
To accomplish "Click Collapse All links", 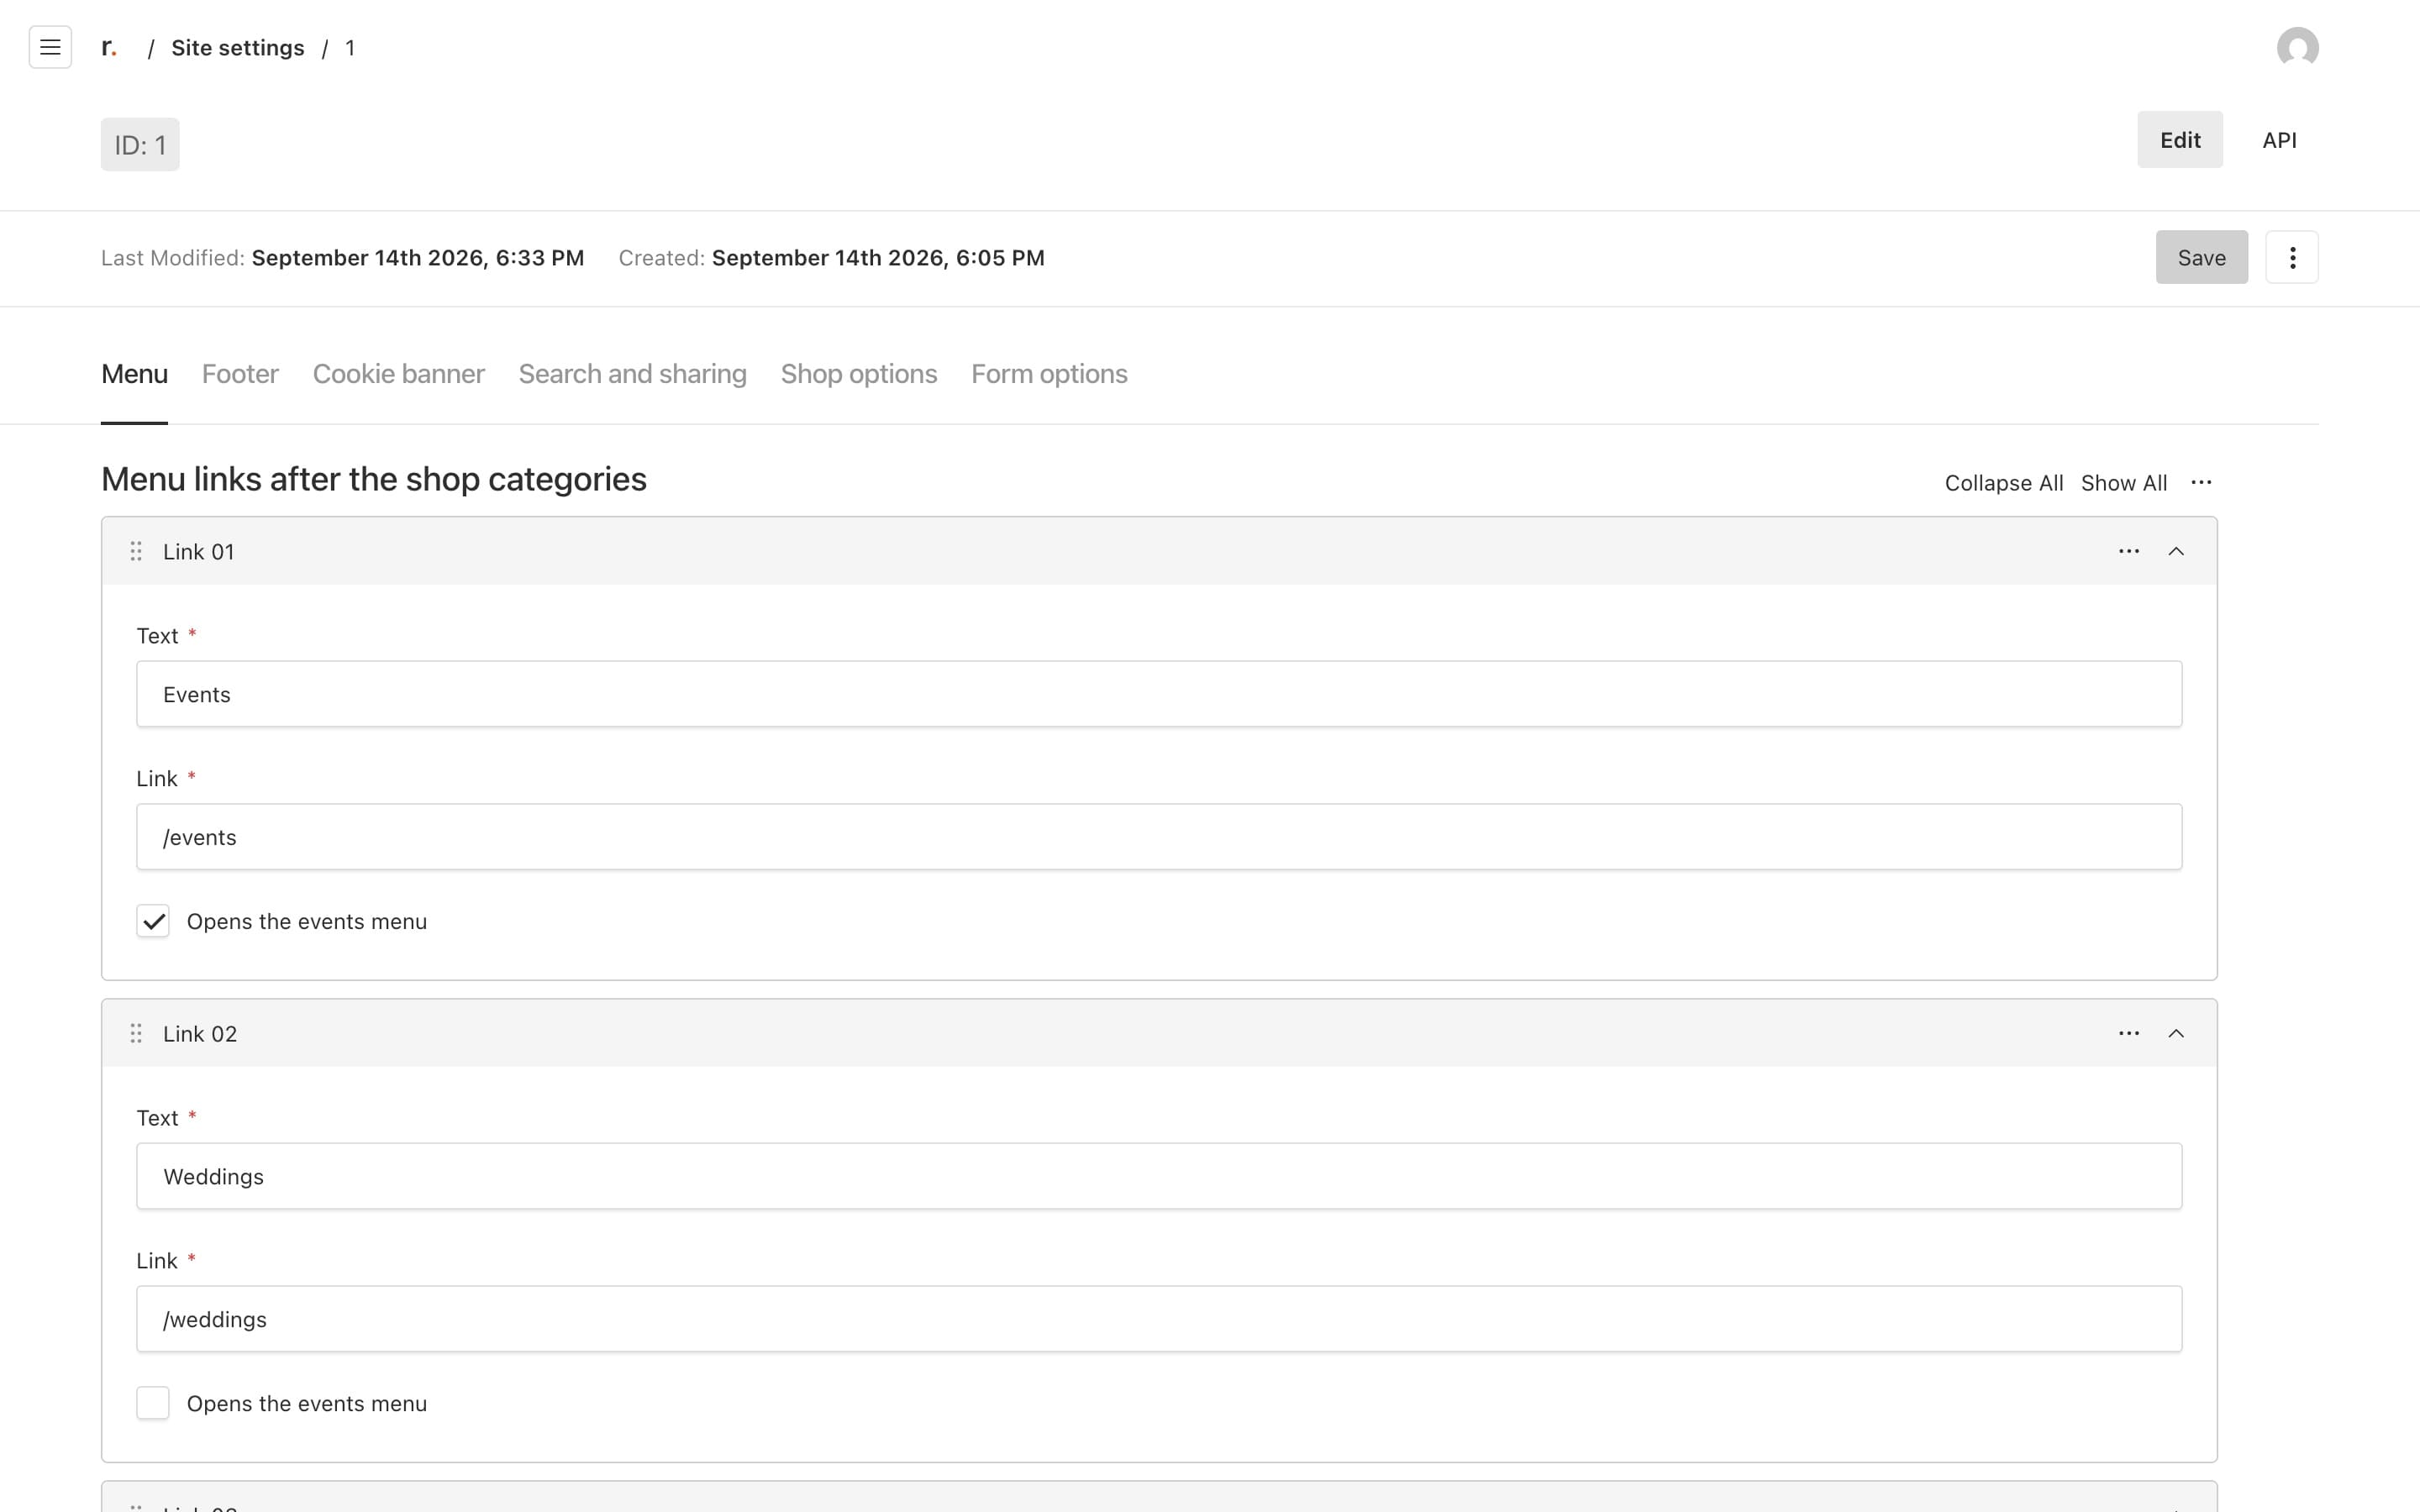I will 2004,483.
